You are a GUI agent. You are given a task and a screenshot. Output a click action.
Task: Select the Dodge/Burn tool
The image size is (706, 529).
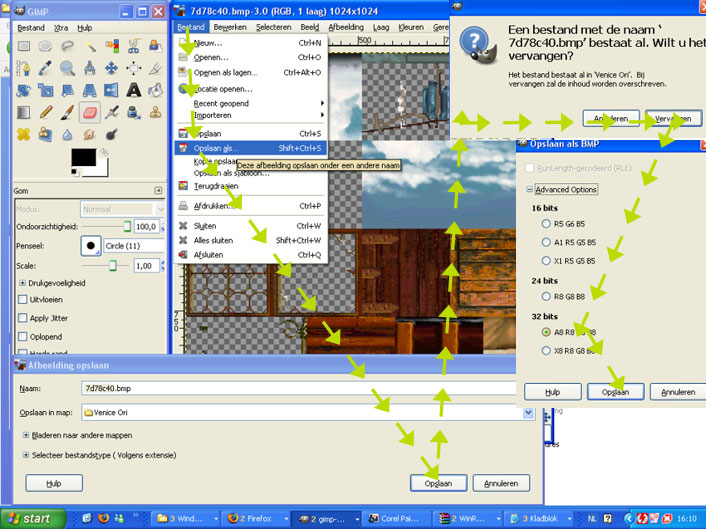pyautogui.click(x=112, y=134)
